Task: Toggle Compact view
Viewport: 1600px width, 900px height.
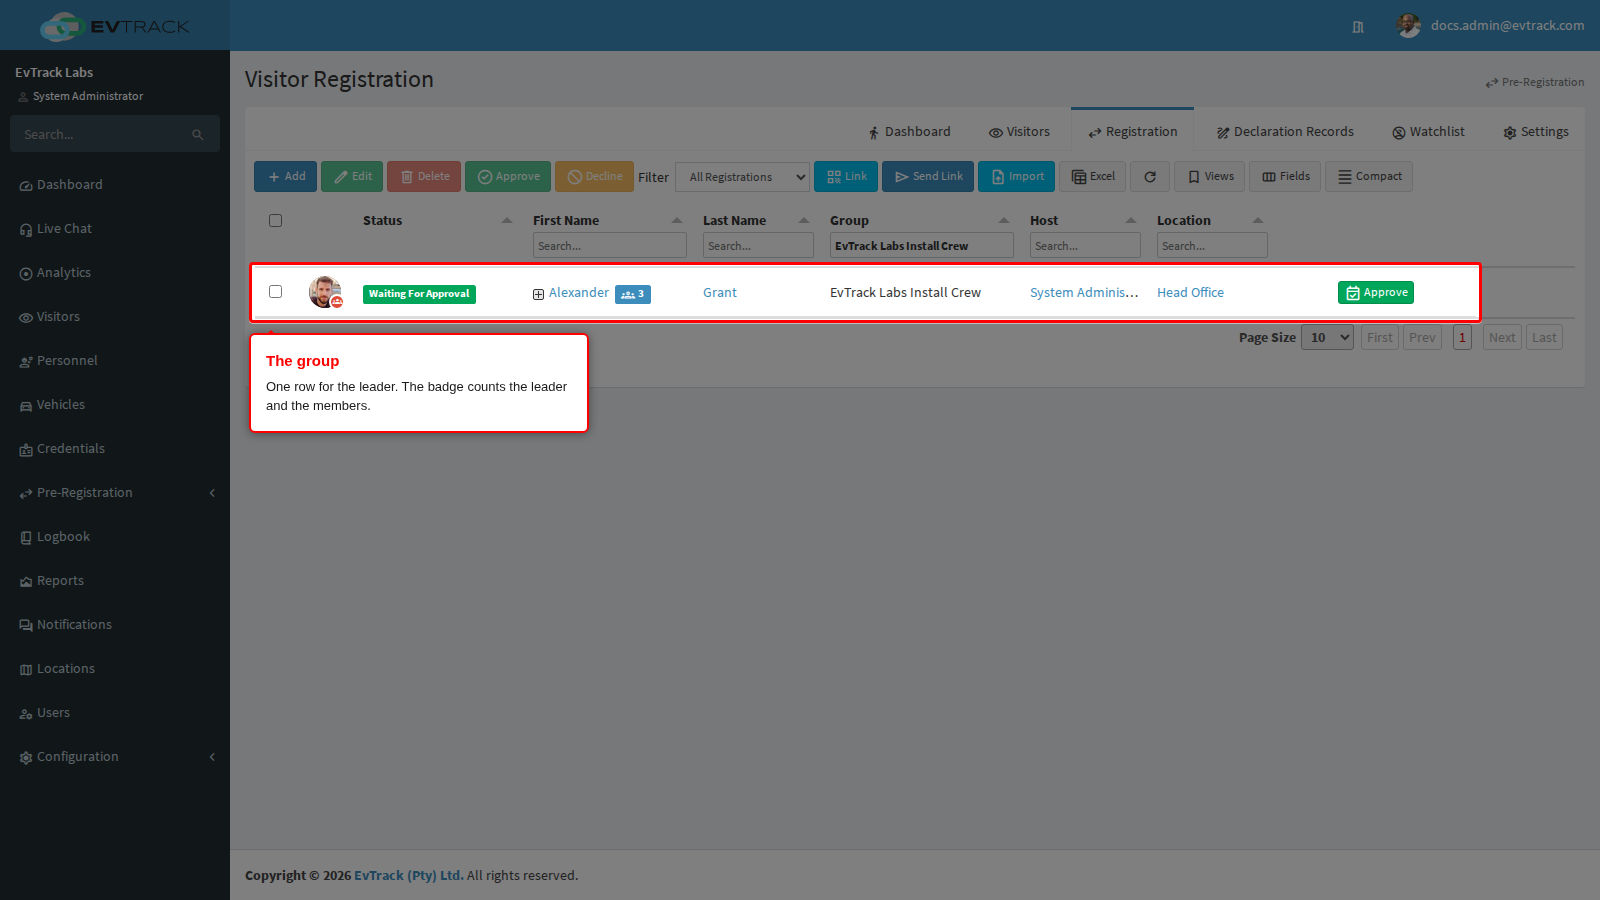Action: point(1369,177)
